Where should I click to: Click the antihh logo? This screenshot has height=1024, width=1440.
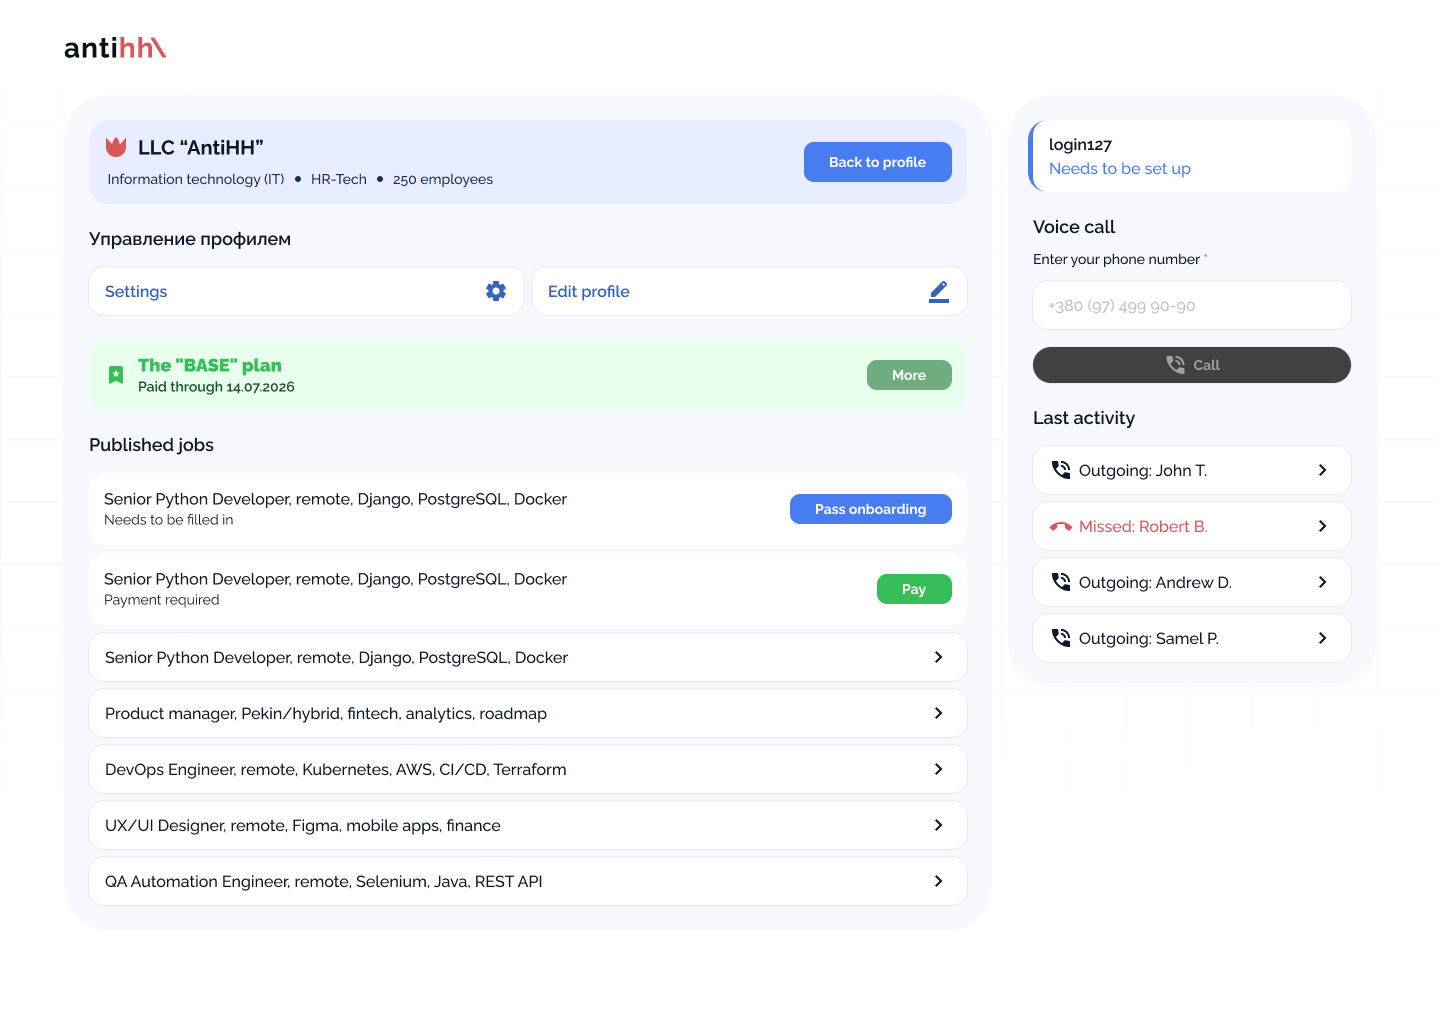tap(115, 48)
